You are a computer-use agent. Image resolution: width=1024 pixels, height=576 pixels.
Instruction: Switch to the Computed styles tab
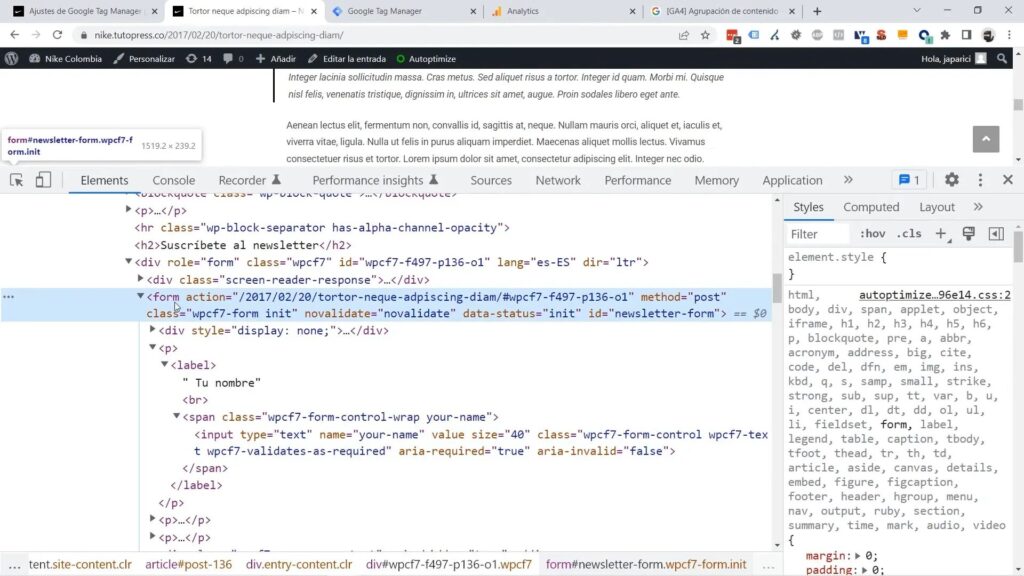click(x=871, y=207)
